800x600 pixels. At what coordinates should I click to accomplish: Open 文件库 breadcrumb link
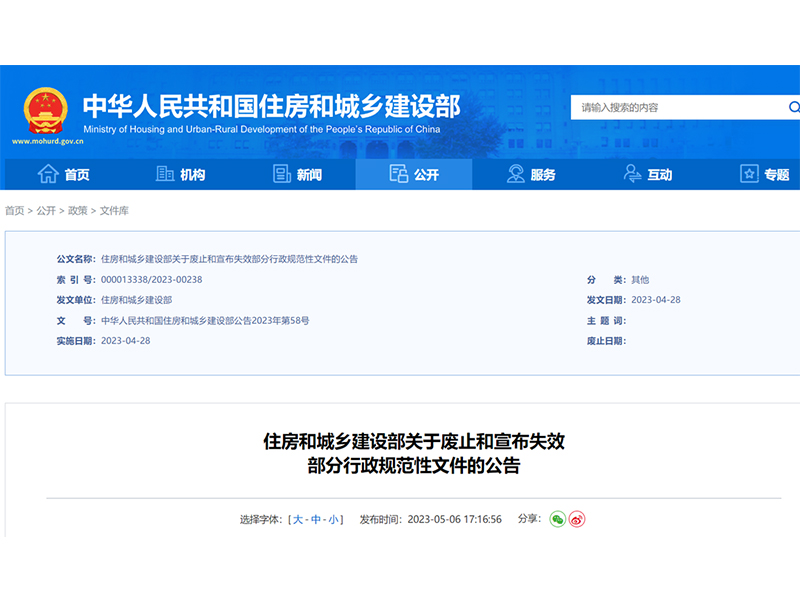click(x=114, y=211)
